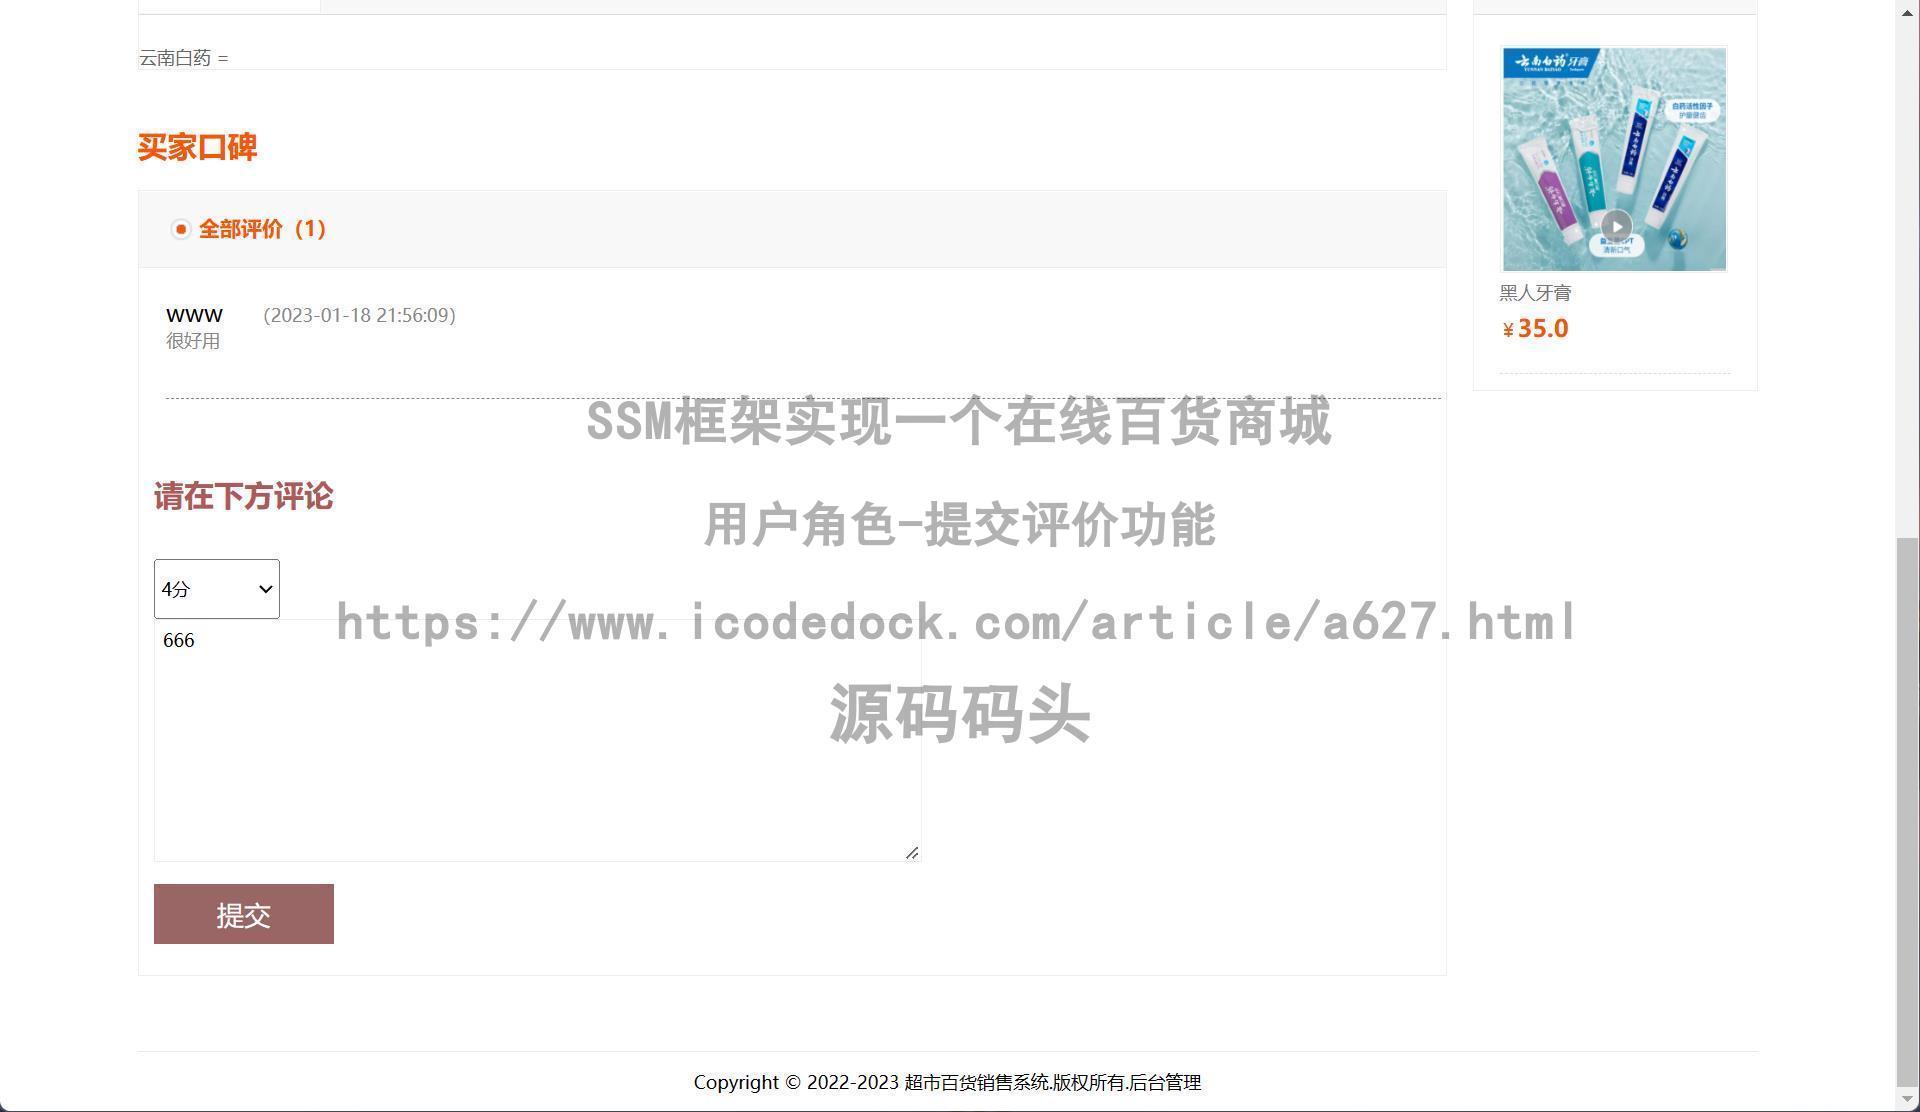View the 黑人牙膏 product thumbnail

point(1613,158)
